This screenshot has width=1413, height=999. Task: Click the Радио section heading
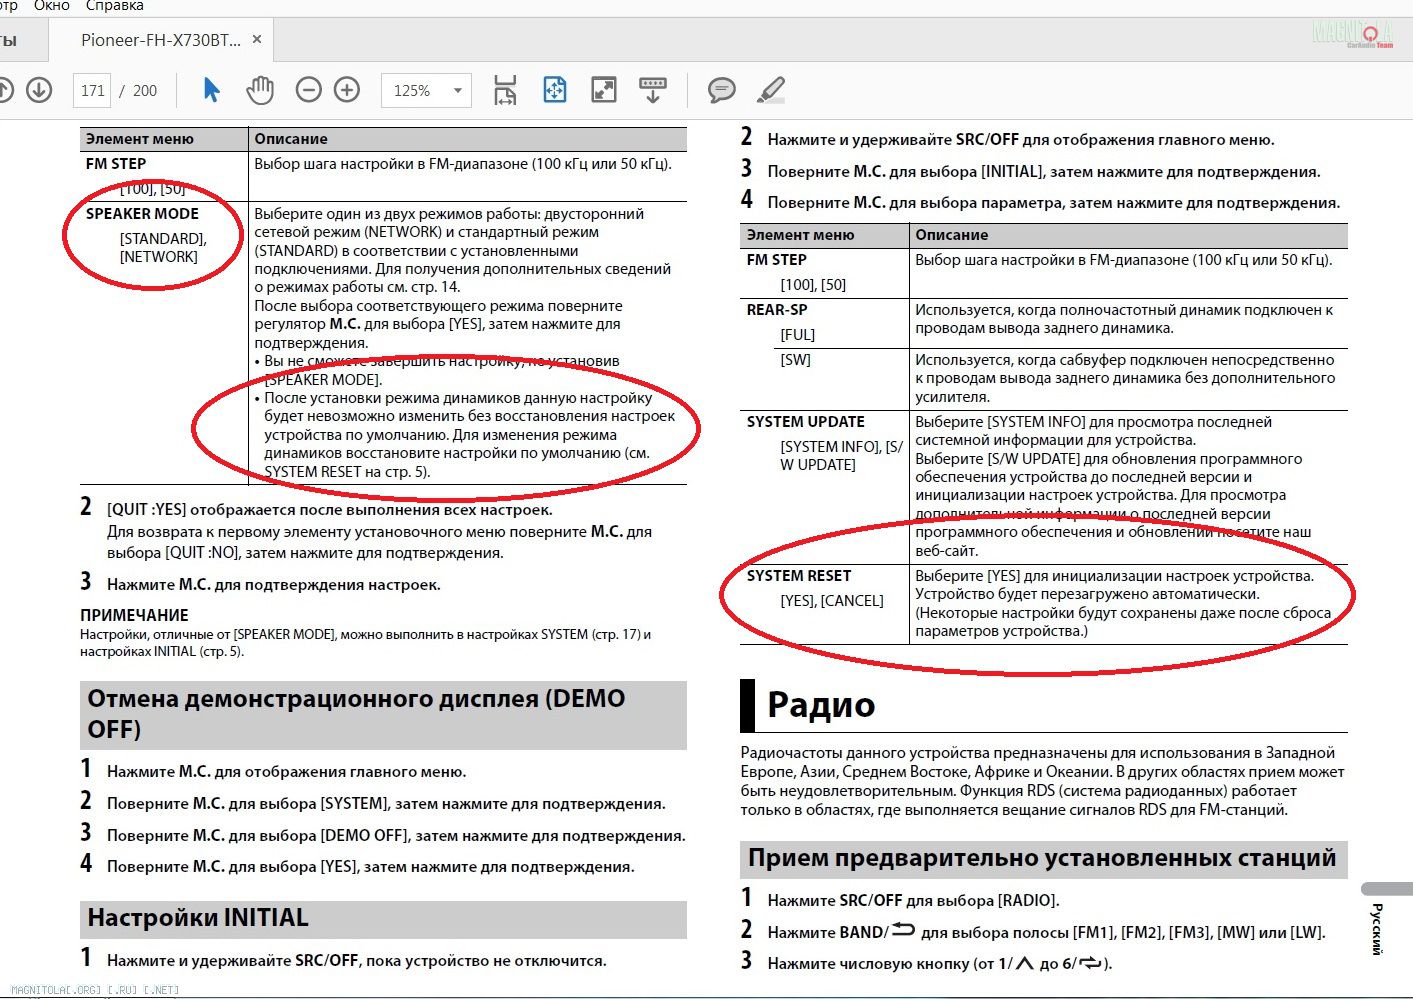pyautogui.click(x=821, y=705)
